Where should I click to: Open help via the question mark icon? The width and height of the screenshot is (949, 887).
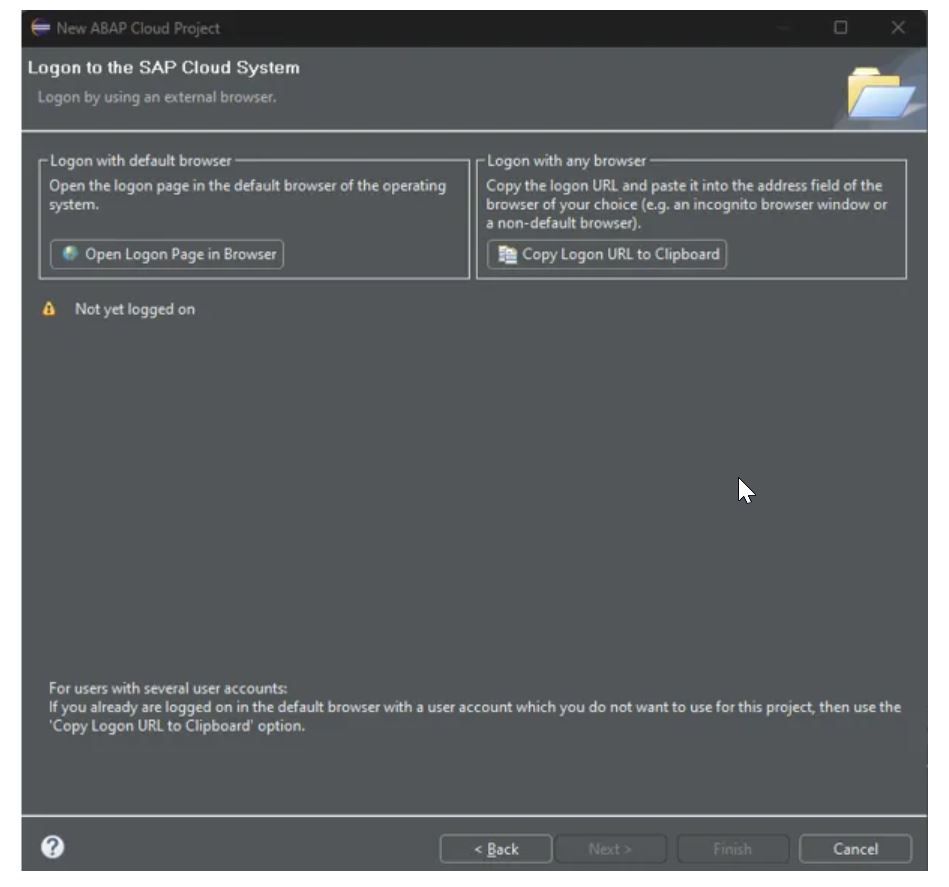point(53,847)
